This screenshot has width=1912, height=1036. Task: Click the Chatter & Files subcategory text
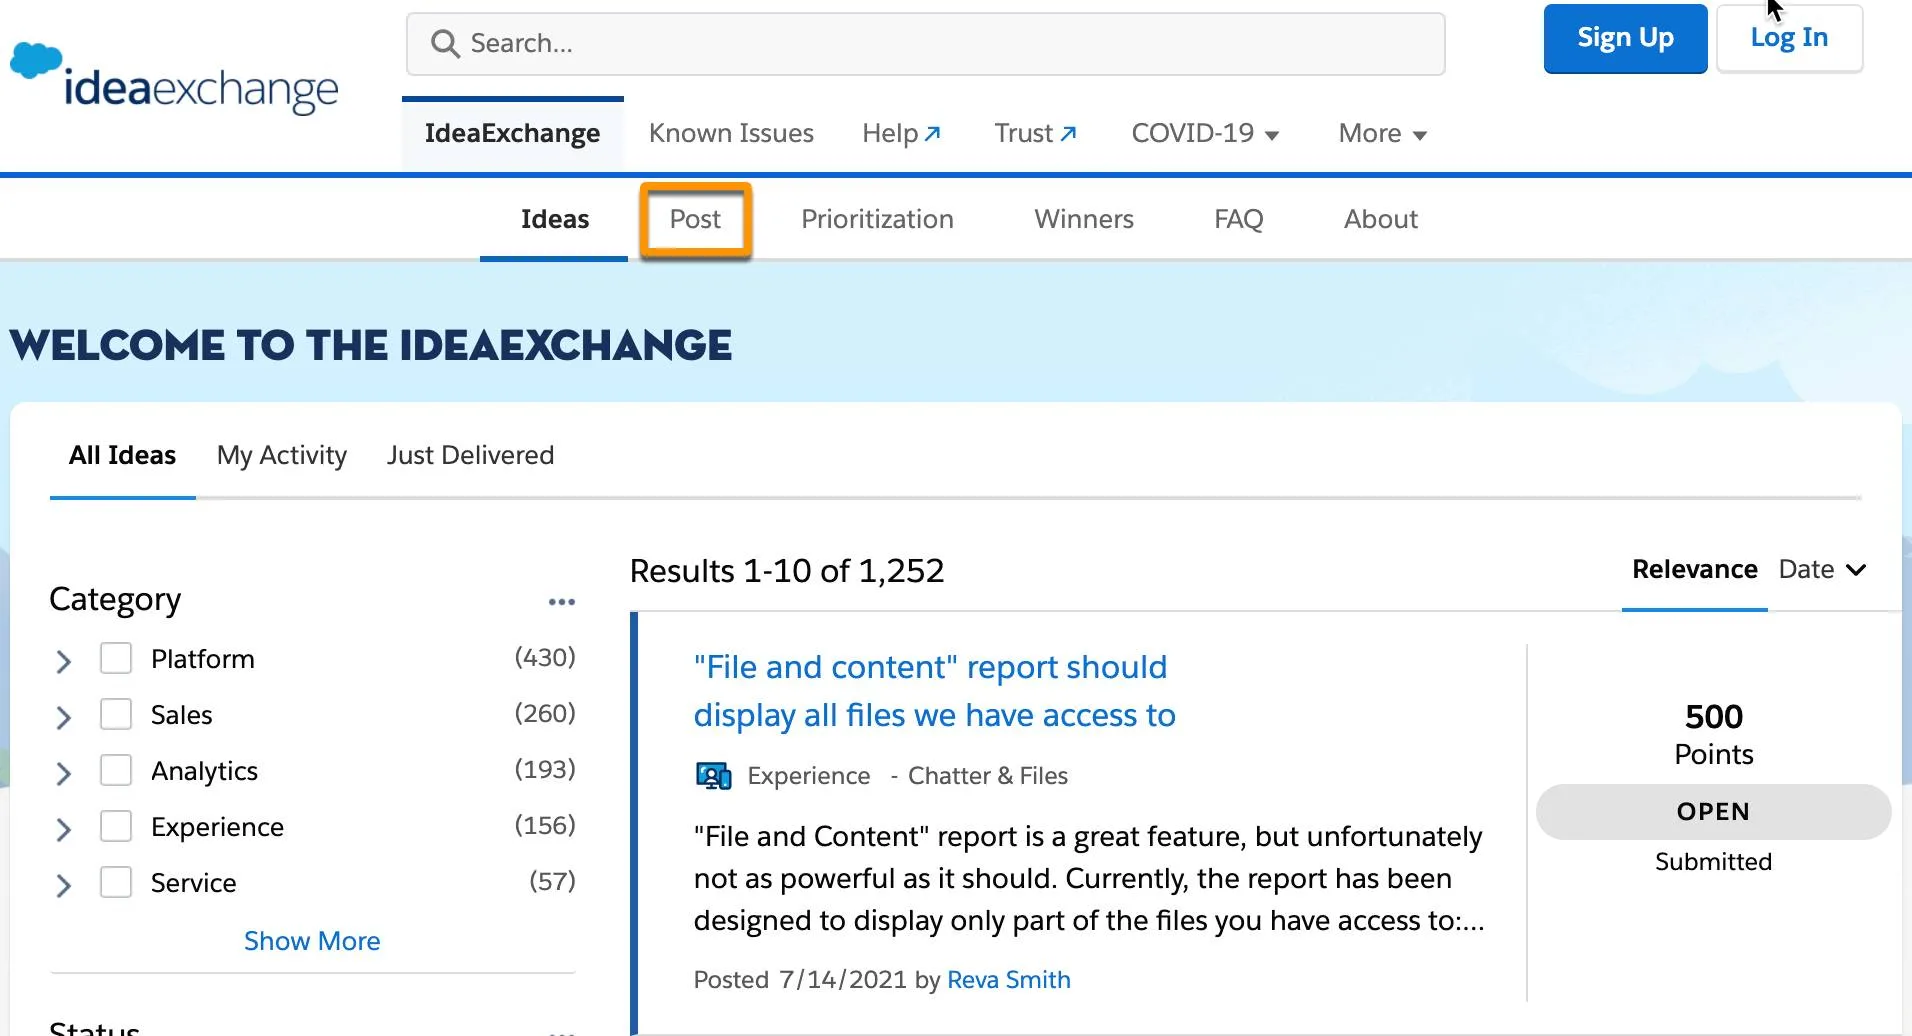pos(987,776)
